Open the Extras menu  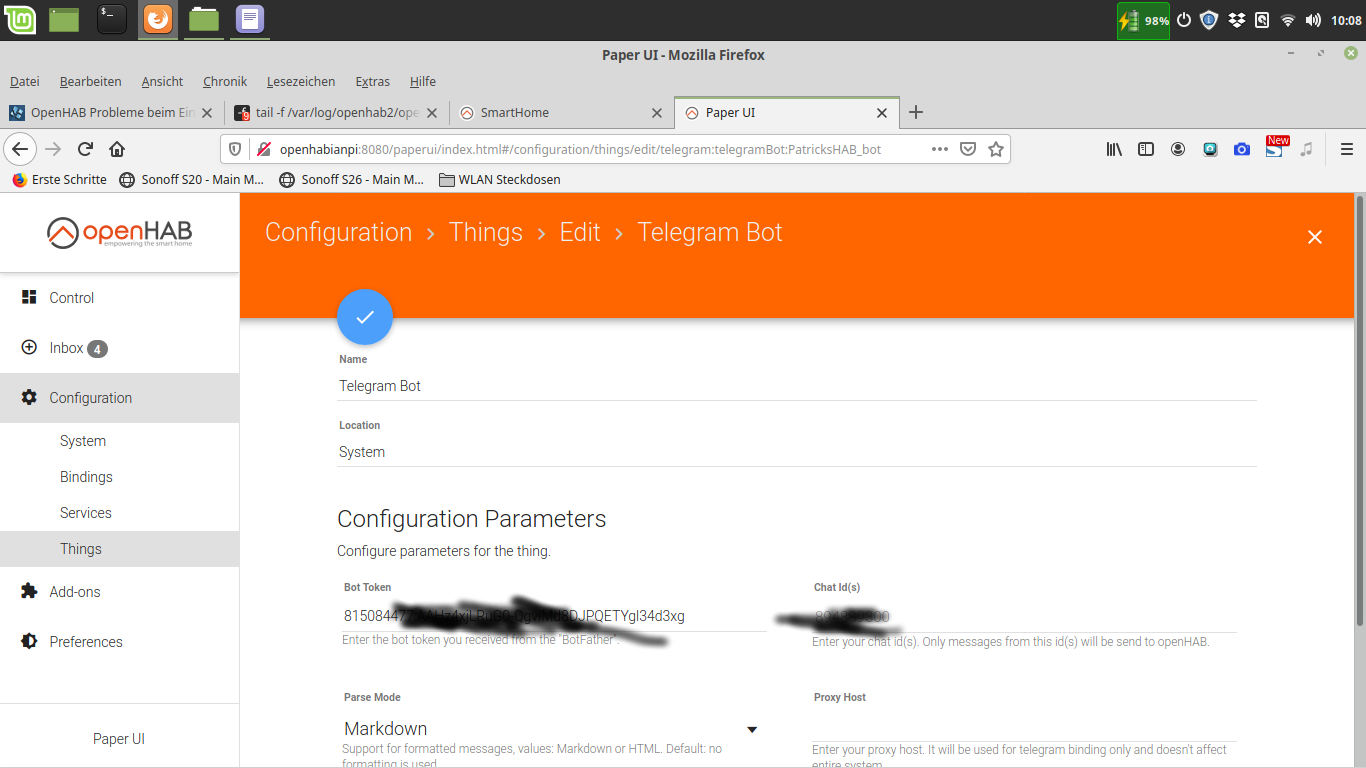click(373, 81)
